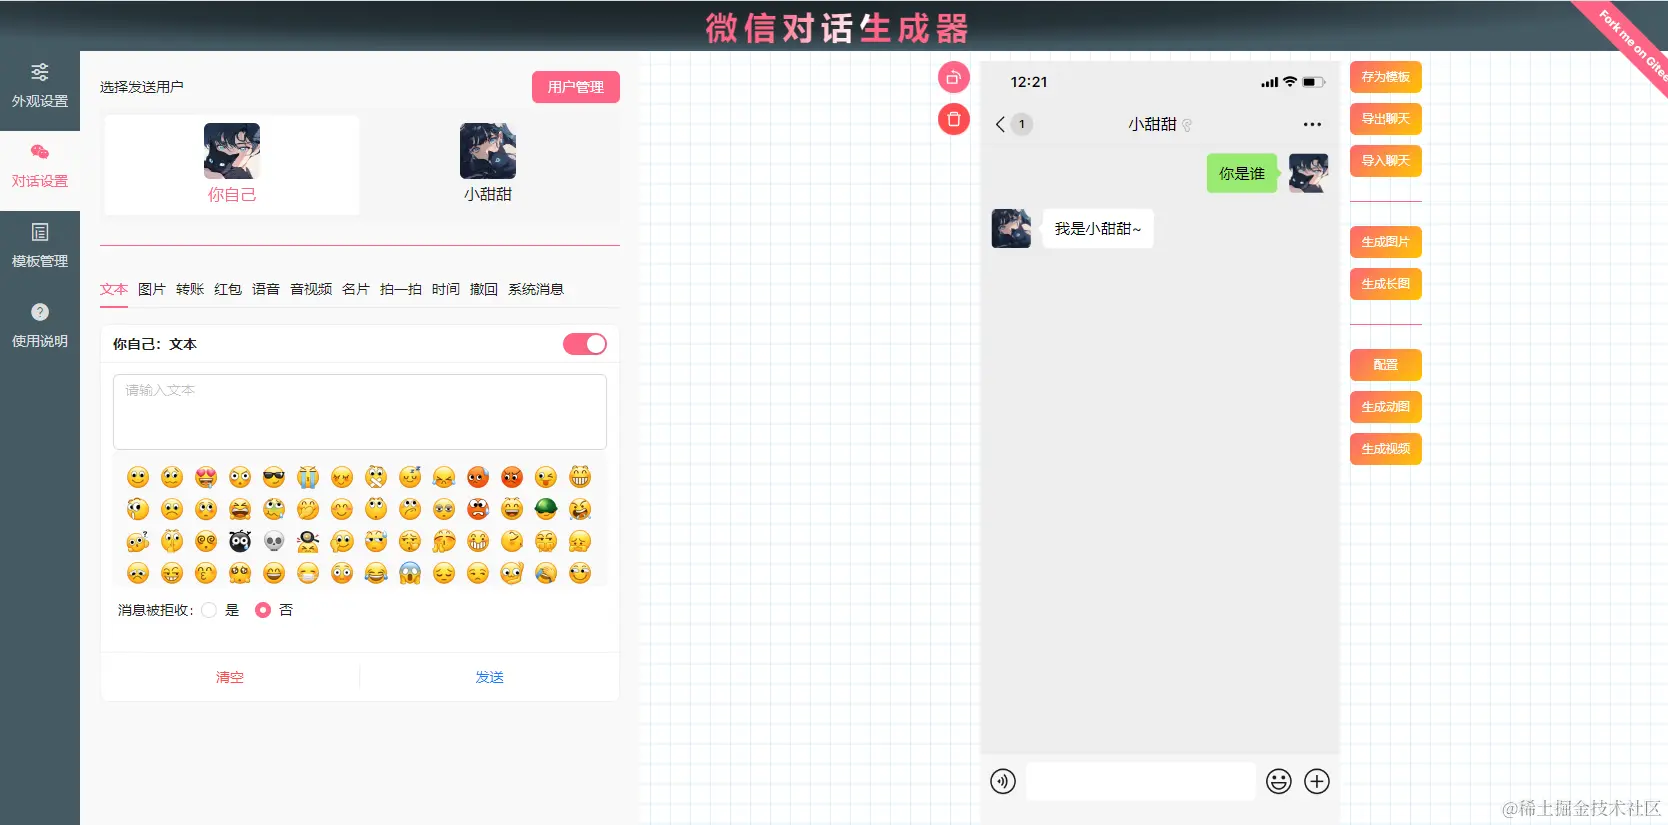Click the 生成图片 button

click(1386, 242)
